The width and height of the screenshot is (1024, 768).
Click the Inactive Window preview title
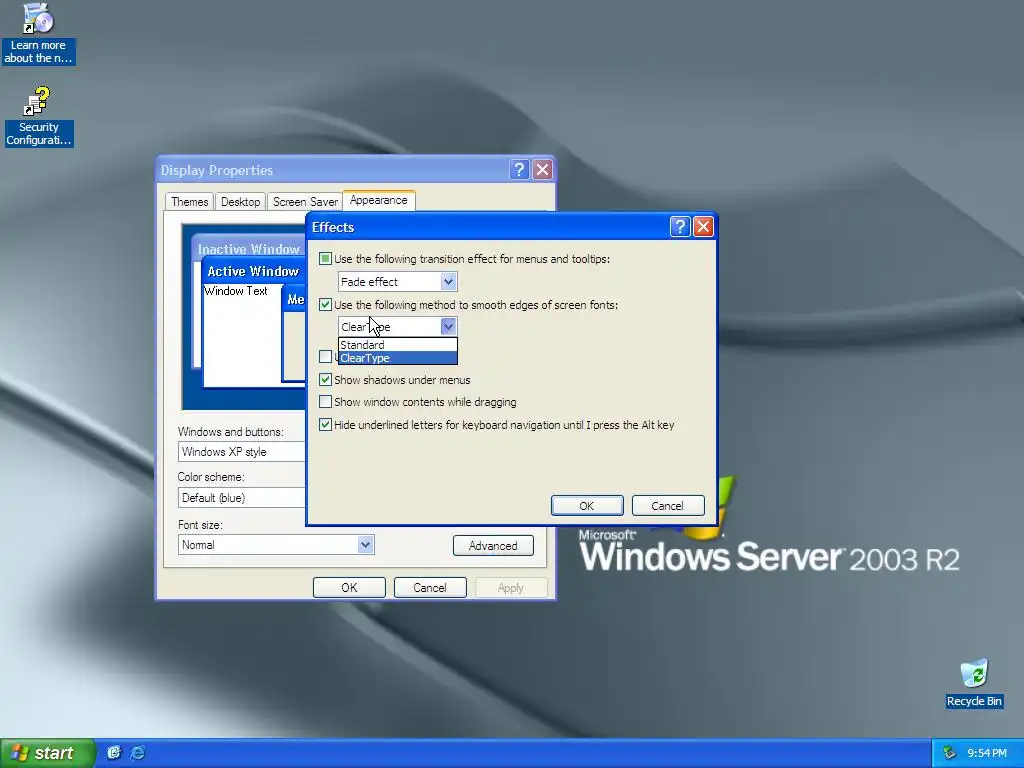[249, 249]
